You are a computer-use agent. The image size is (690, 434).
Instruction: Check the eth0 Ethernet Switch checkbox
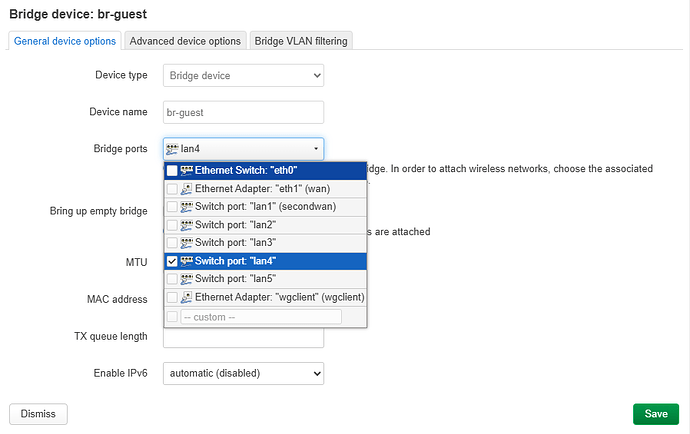pos(172,171)
